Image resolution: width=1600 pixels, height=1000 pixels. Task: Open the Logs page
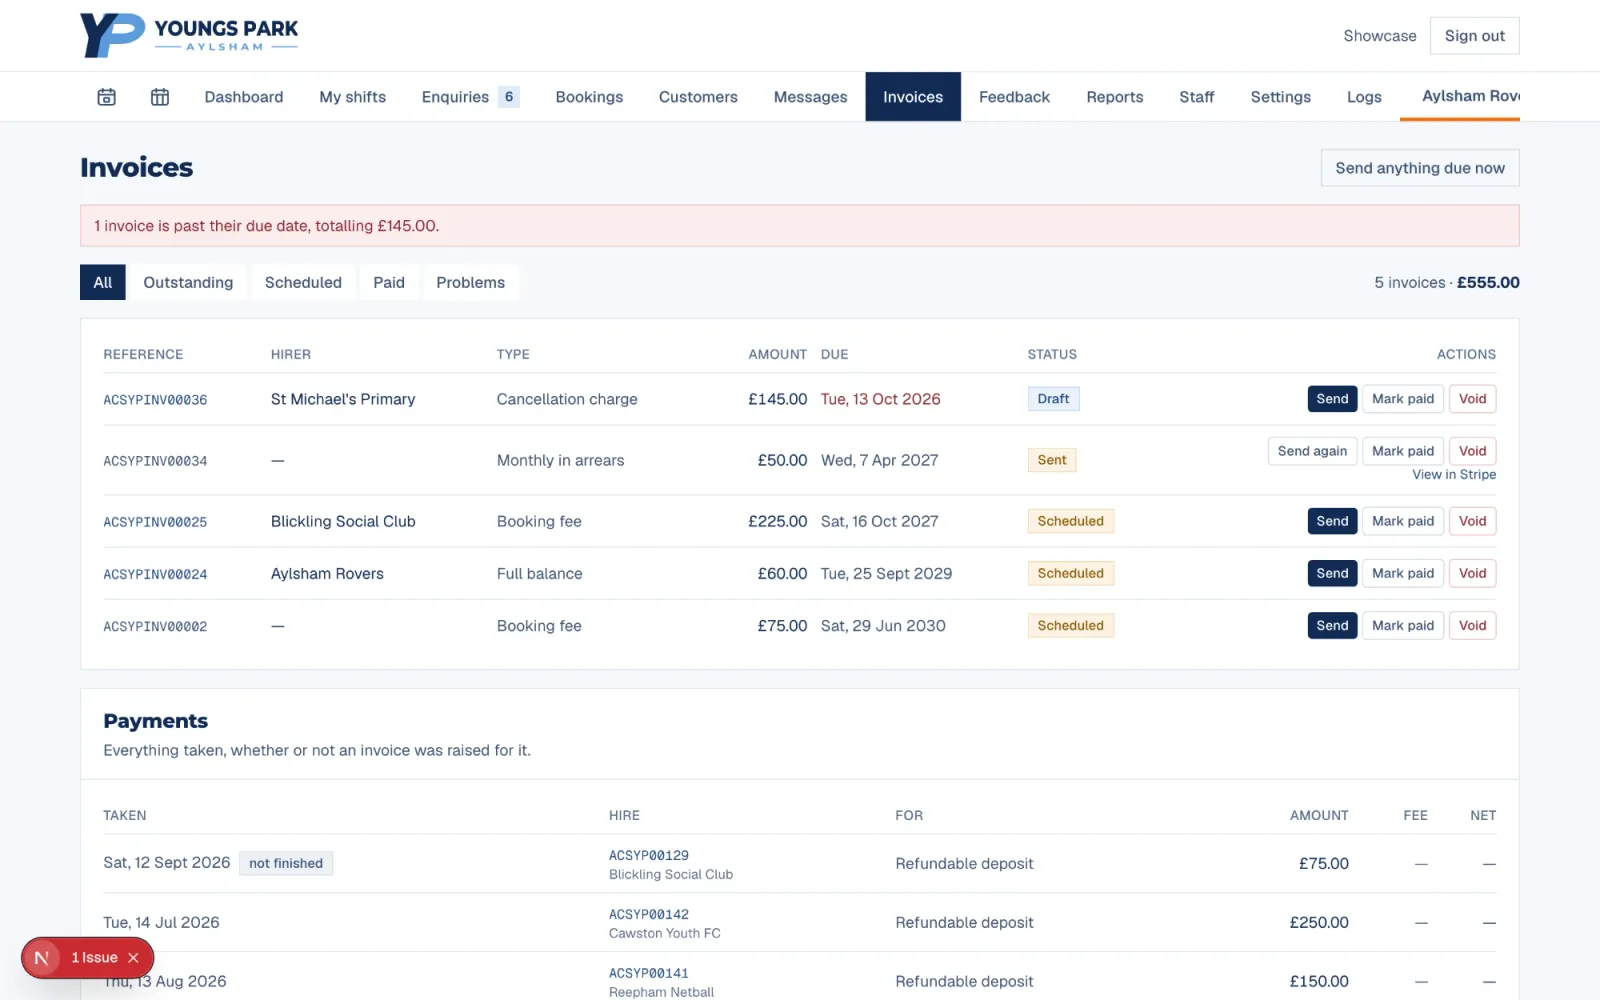click(1364, 97)
